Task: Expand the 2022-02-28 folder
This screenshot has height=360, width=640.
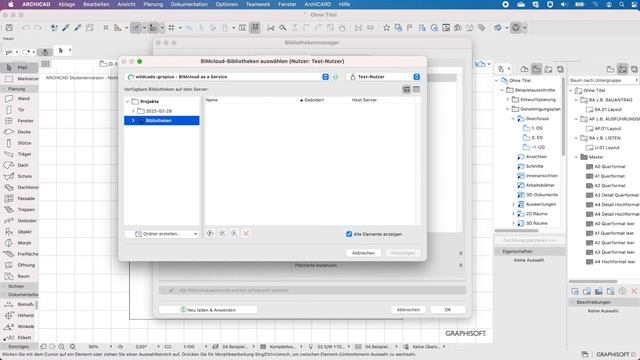Action: click(133, 111)
